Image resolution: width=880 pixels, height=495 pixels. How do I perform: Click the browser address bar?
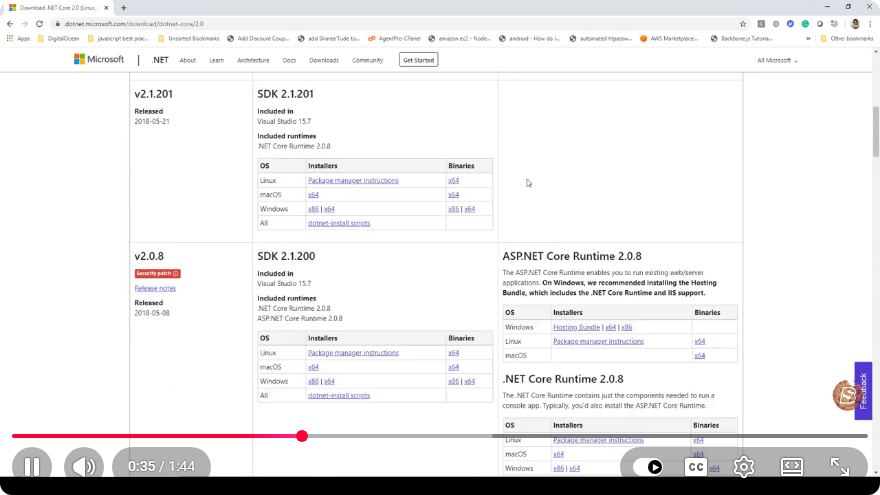(x=393, y=24)
